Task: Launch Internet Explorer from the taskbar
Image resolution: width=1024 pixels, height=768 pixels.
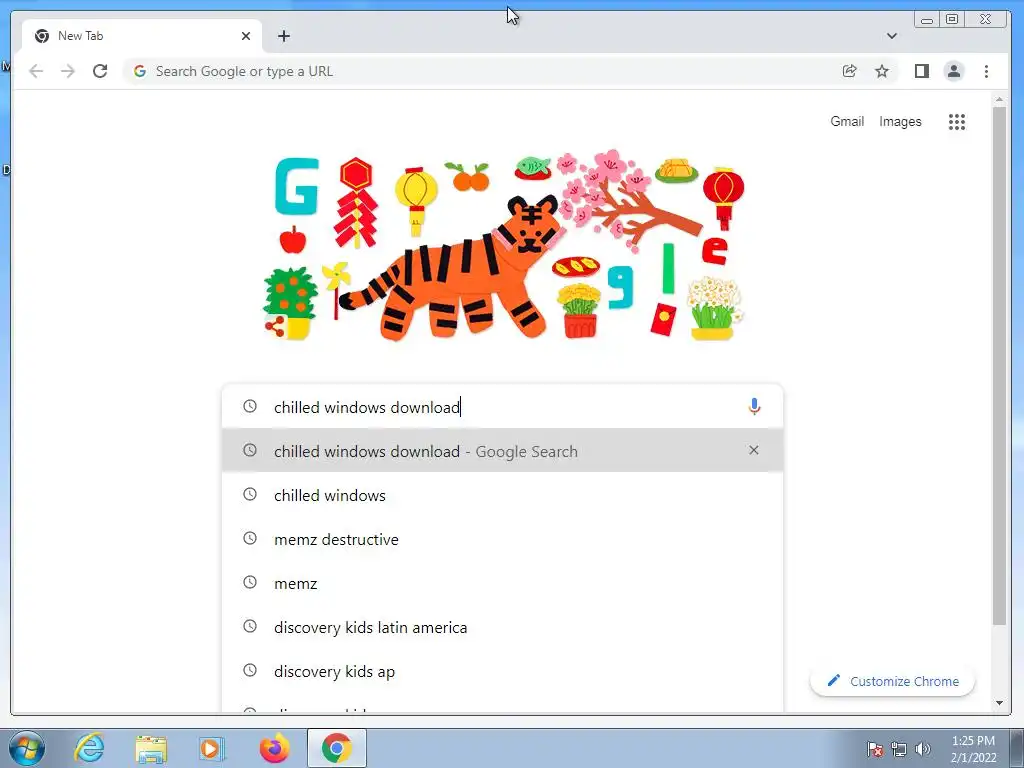Action: pos(89,748)
